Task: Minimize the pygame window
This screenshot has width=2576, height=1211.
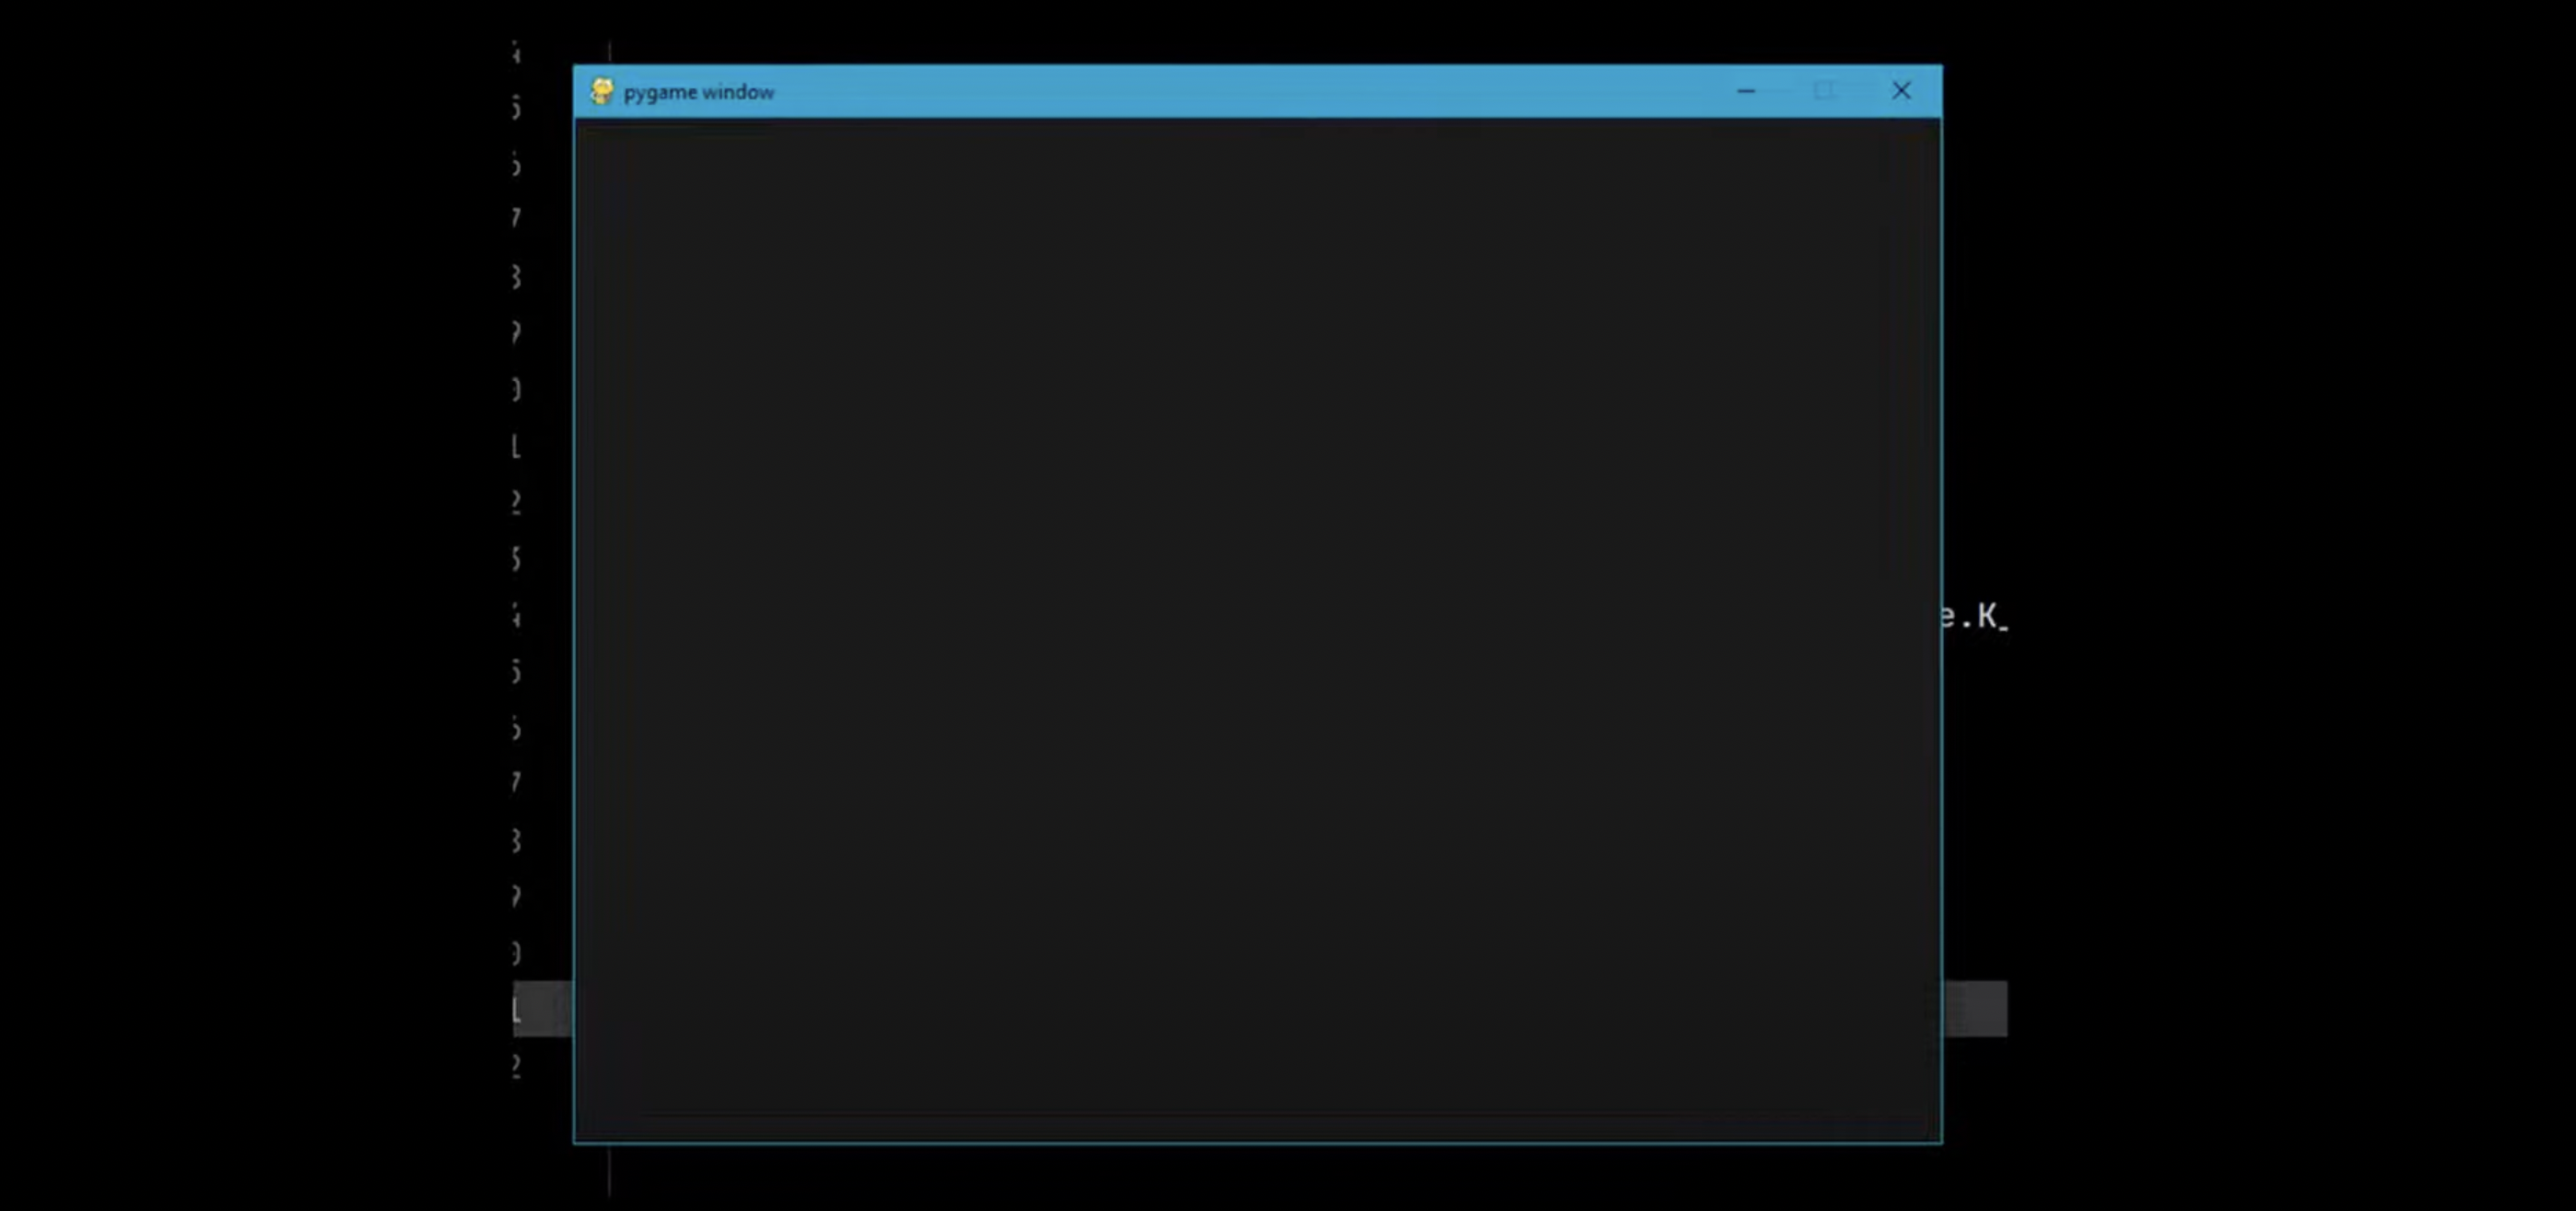Action: click(1746, 91)
